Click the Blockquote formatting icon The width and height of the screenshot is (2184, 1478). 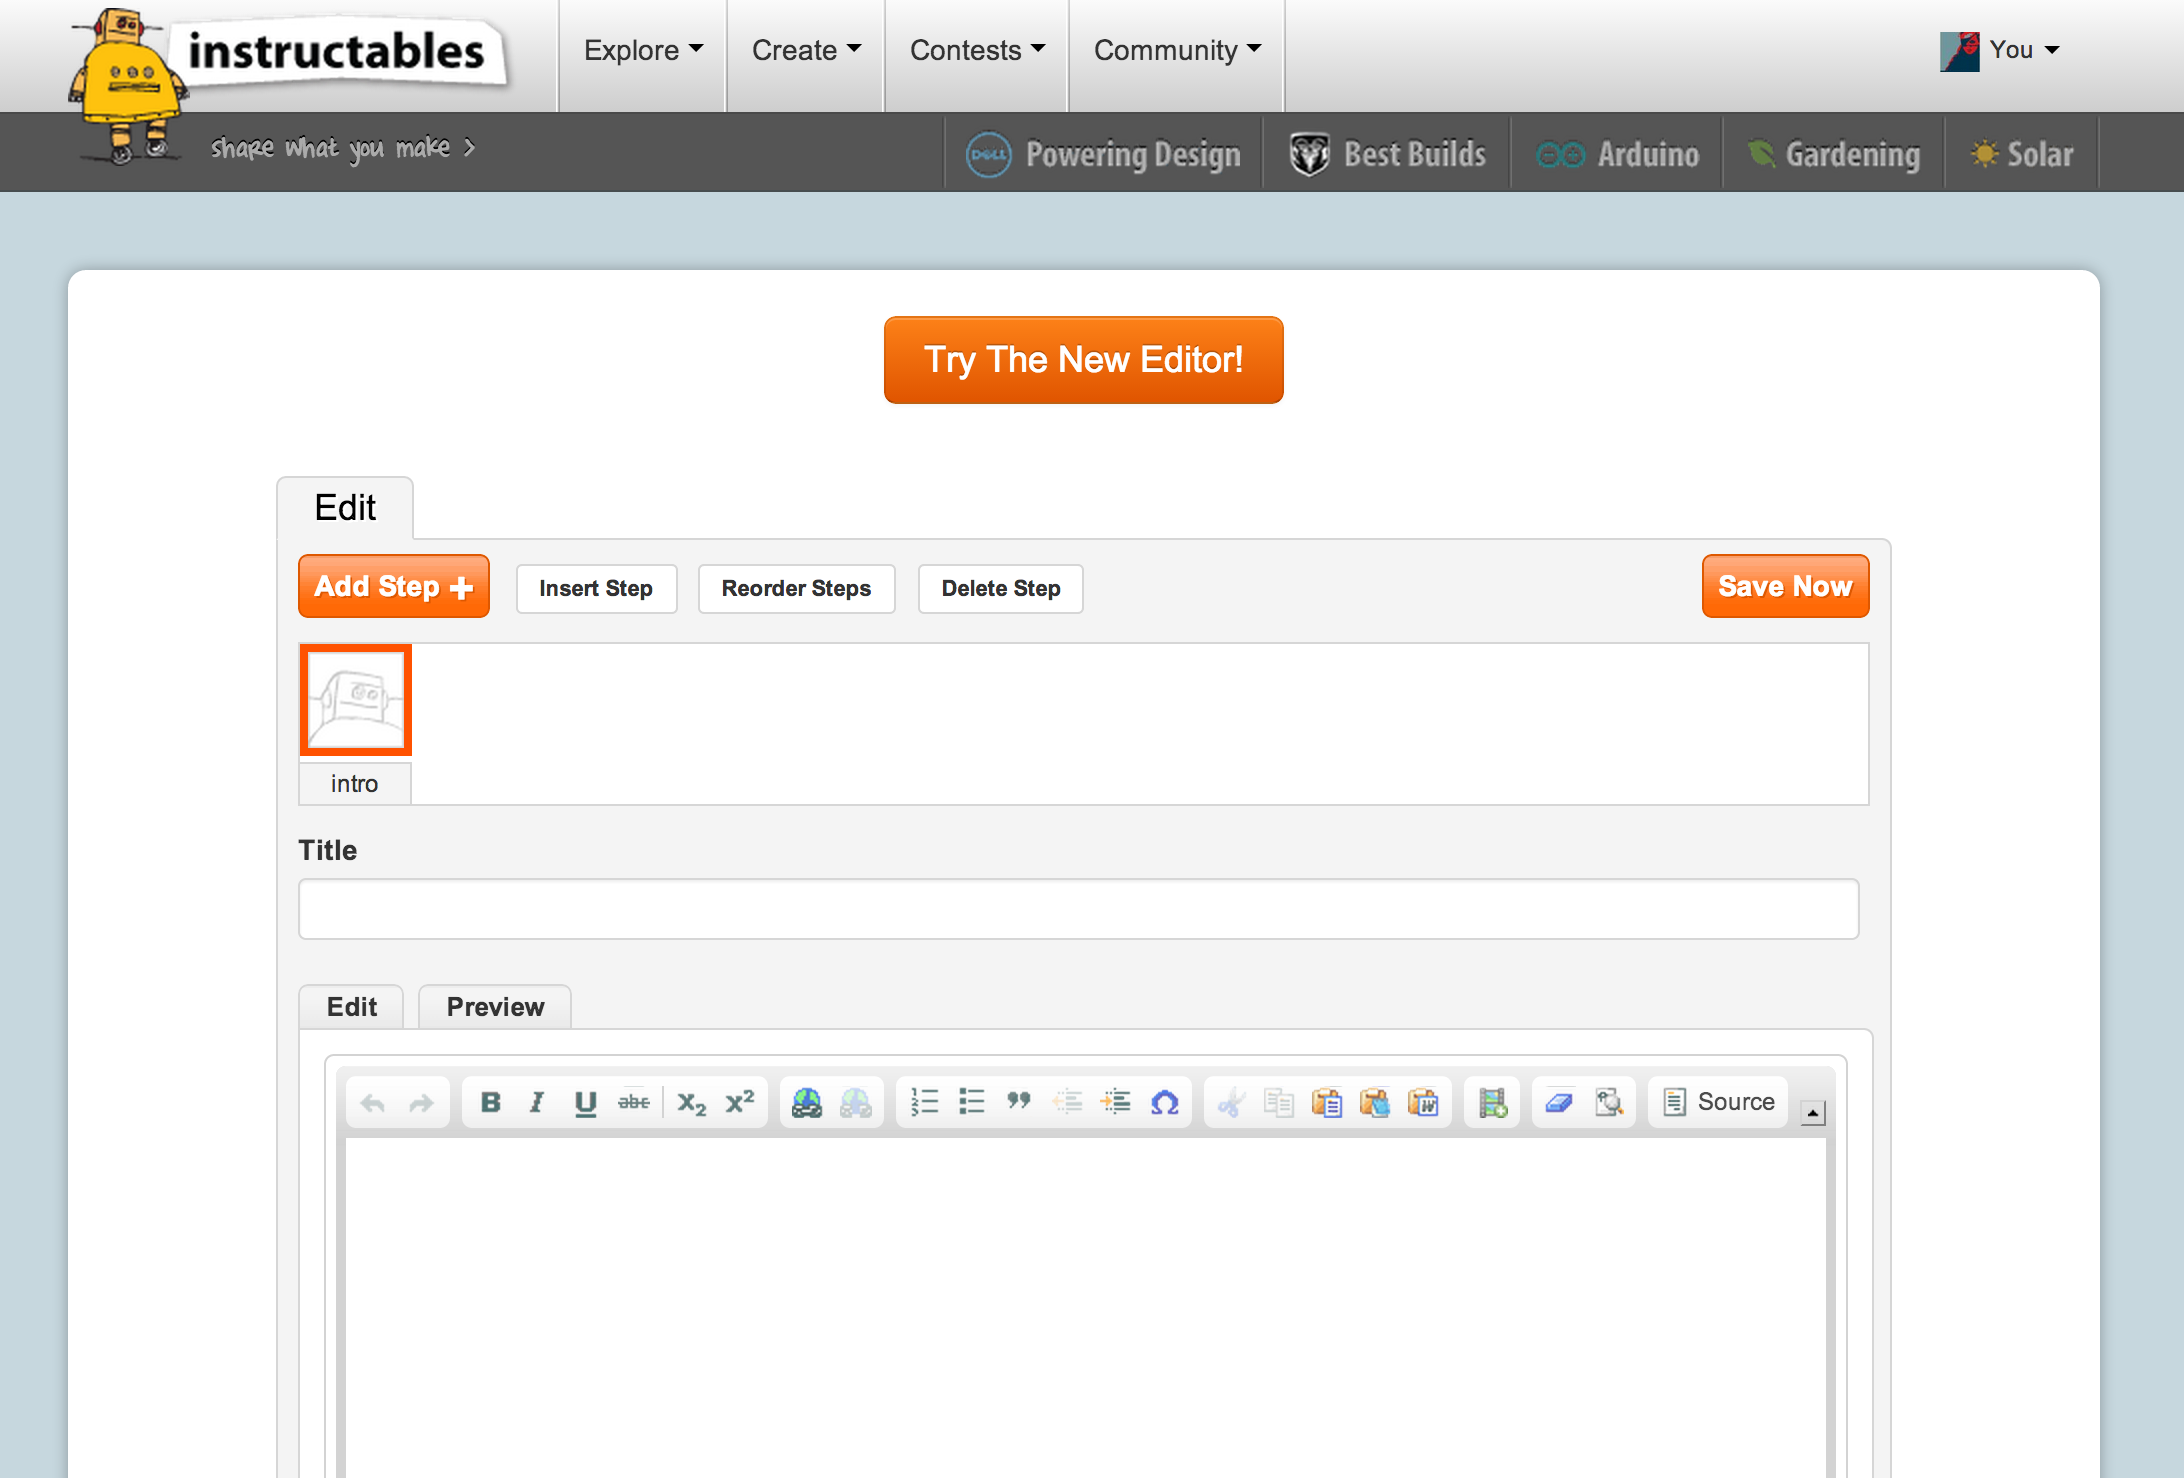tap(1019, 1100)
